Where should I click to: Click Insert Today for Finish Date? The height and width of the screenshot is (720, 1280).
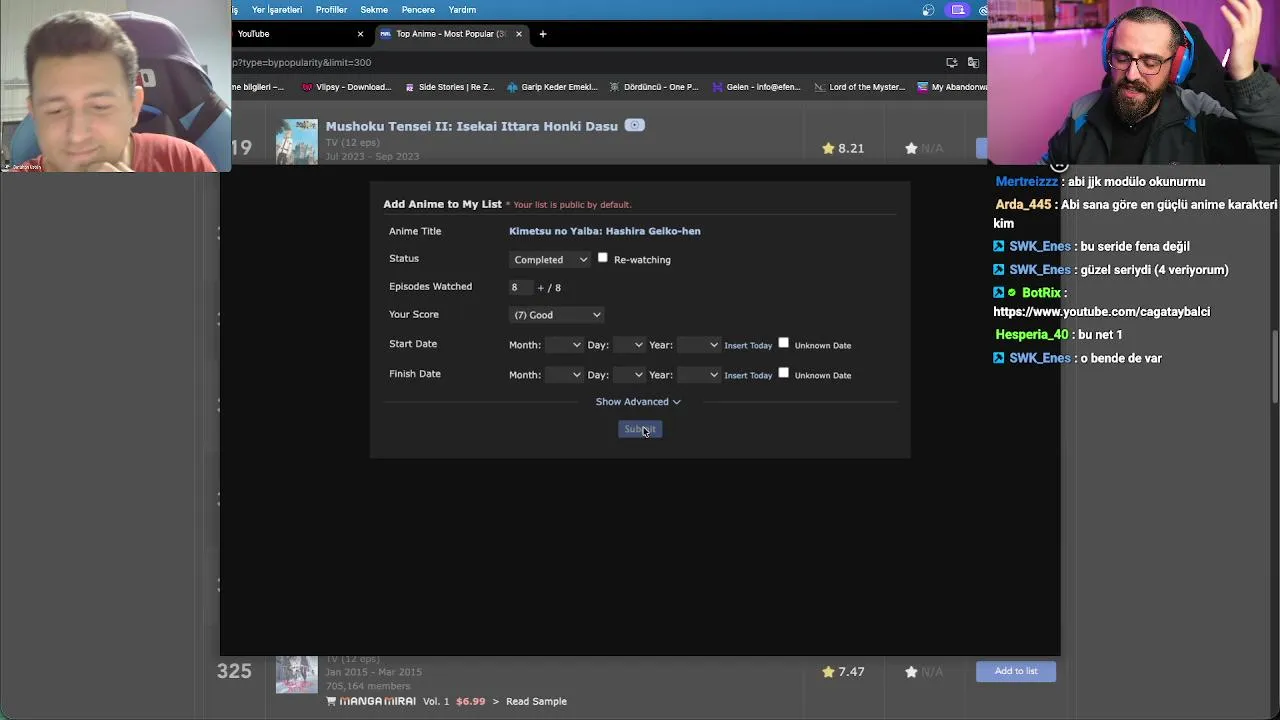pos(748,376)
